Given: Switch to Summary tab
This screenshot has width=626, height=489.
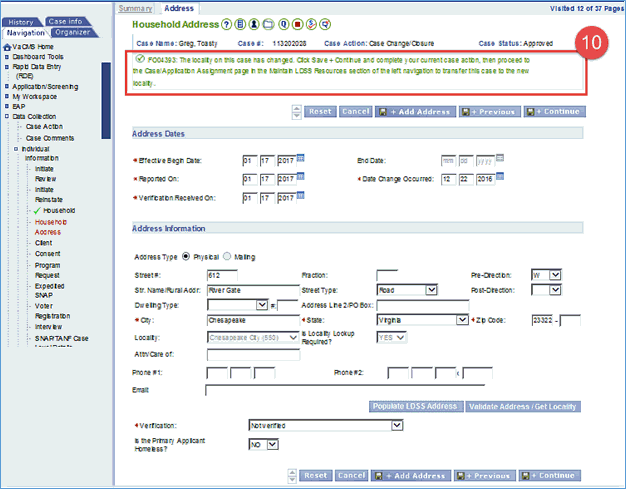Looking at the screenshot, I should (x=135, y=8).
